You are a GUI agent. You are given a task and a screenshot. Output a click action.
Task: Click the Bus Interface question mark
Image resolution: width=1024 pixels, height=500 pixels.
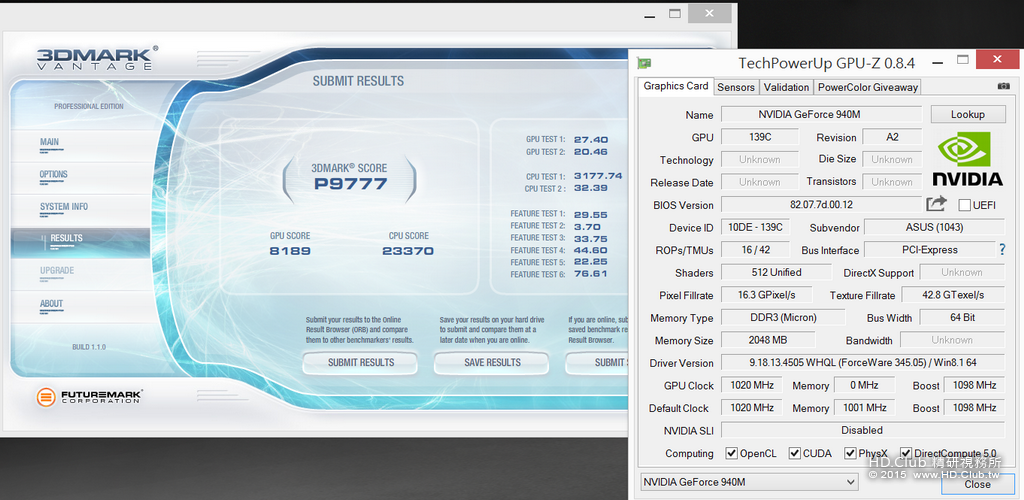coord(1002,249)
